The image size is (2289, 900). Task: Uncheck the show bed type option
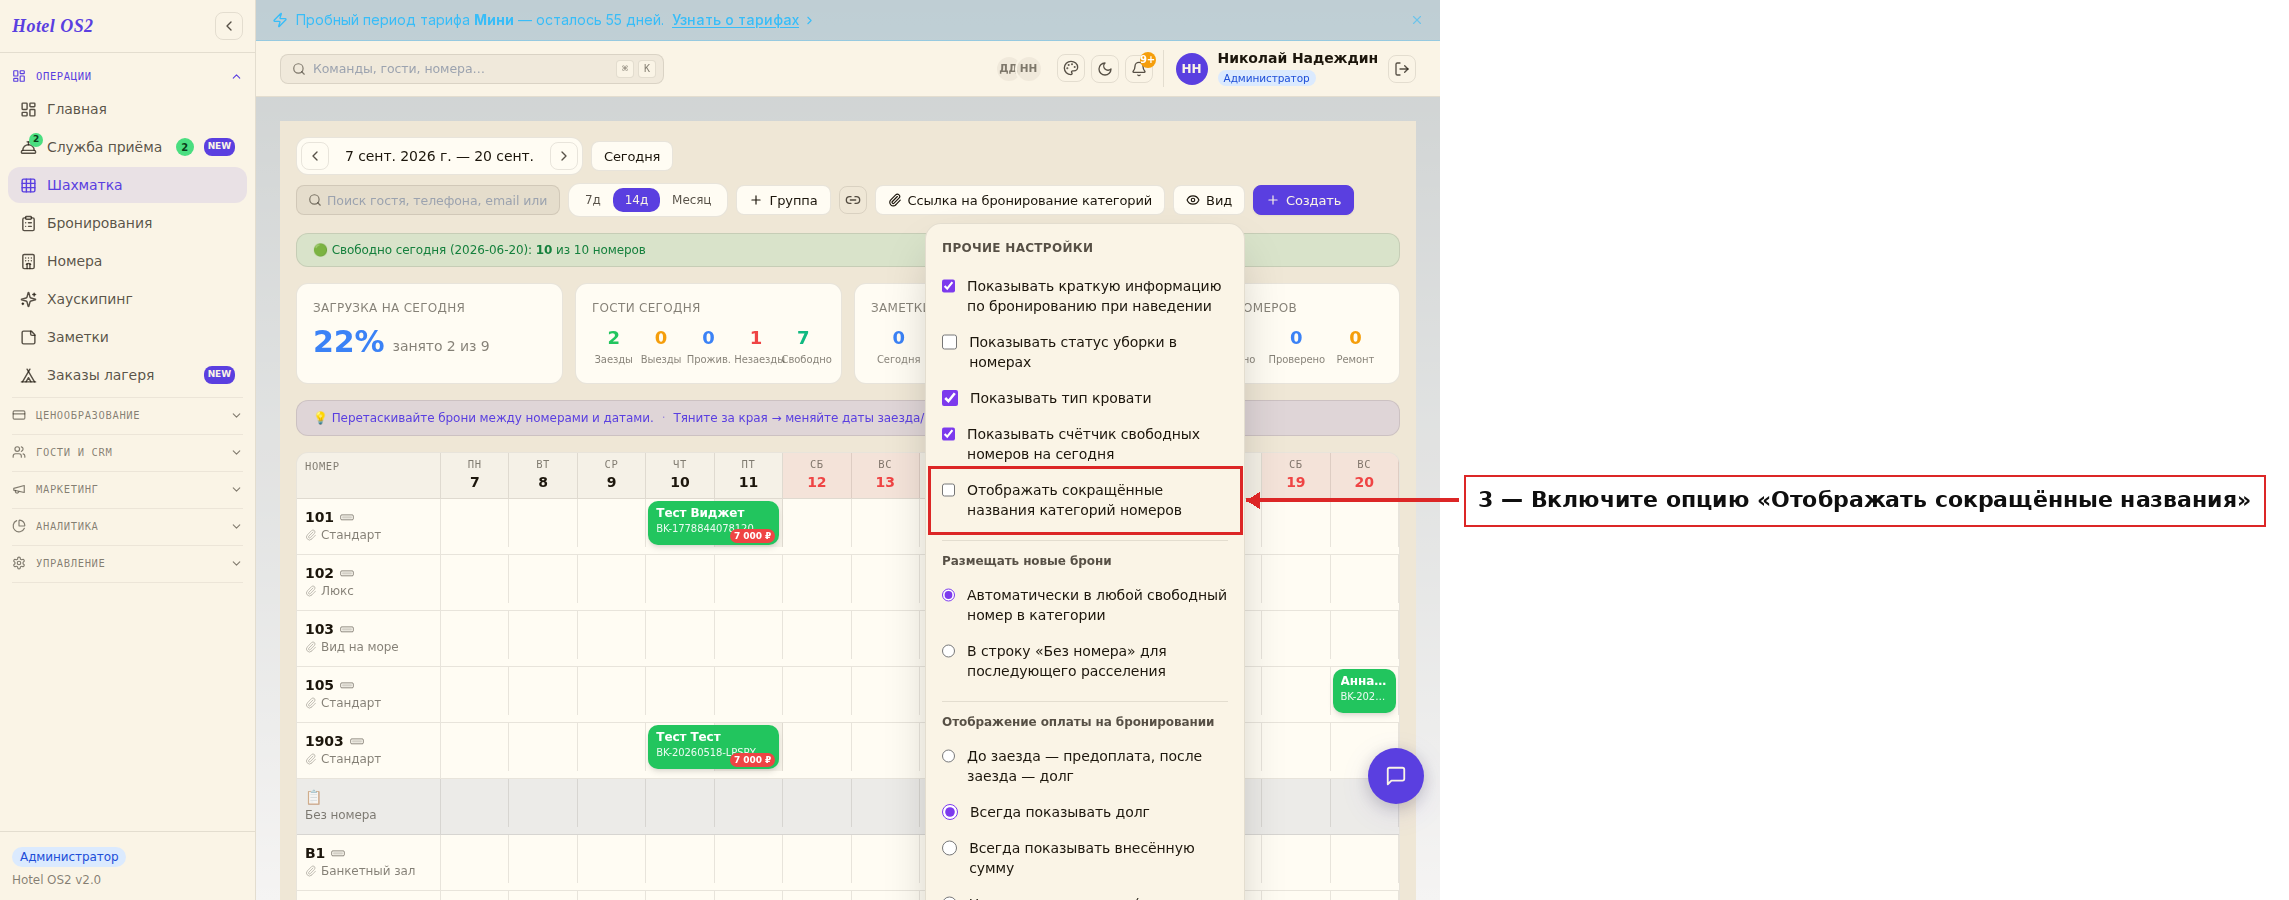pyautogui.click(x=950, y=398)
